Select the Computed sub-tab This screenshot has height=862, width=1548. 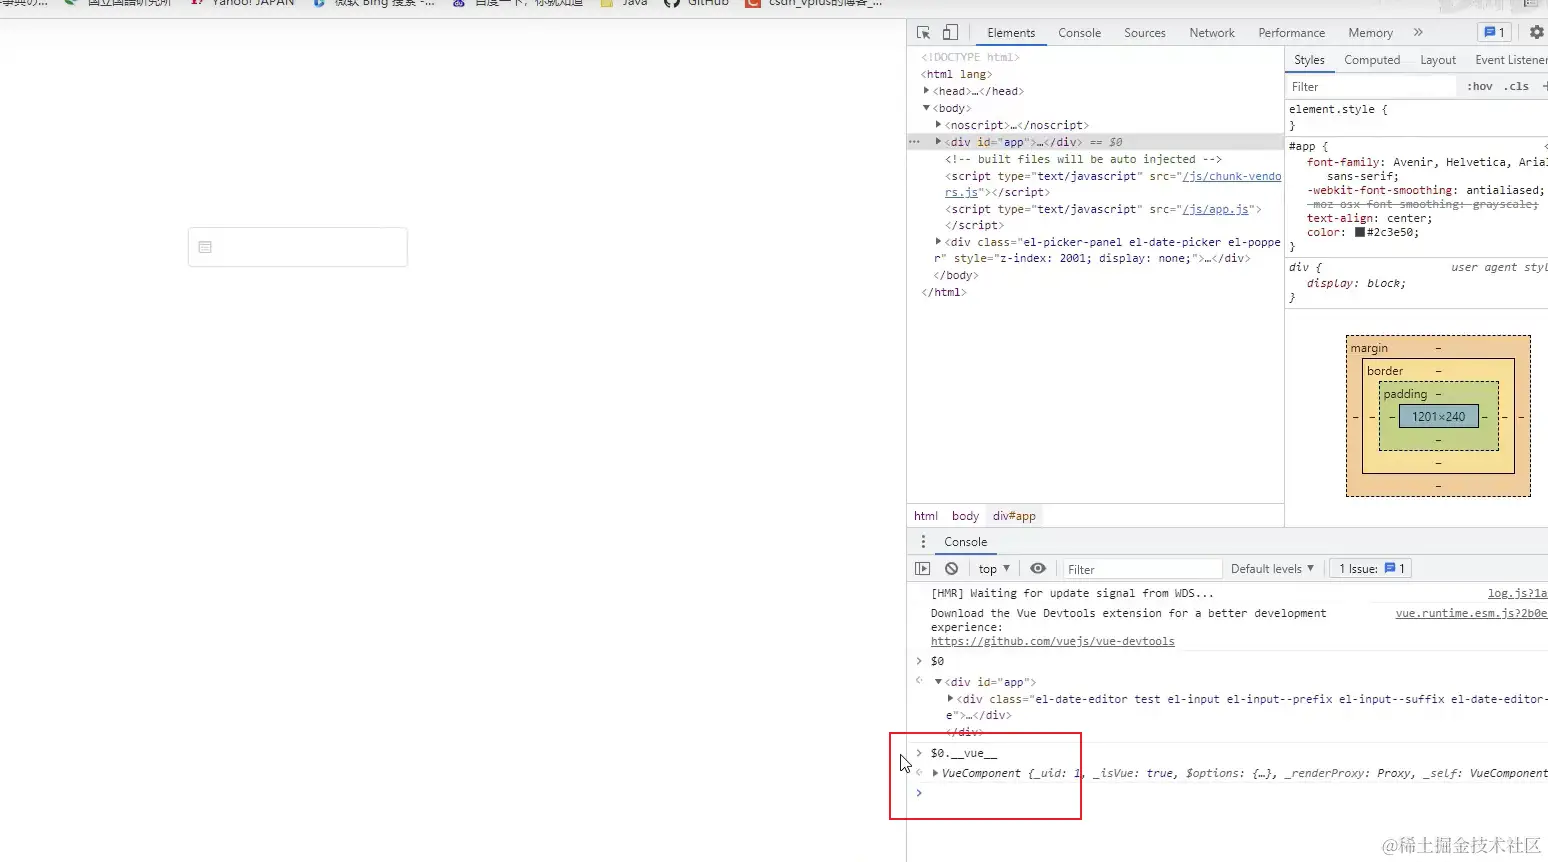[1372, 60]
